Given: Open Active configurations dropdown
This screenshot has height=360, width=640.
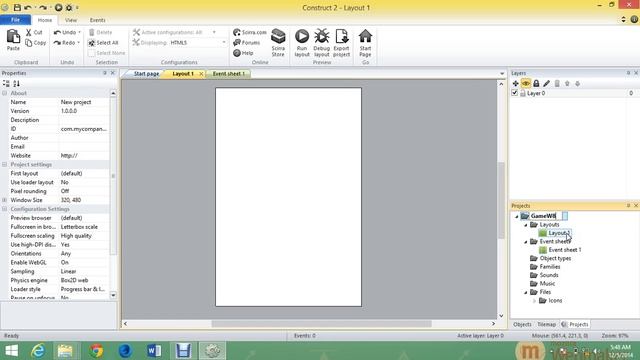Looking at the screenshot, I should [x=214, y=32].
